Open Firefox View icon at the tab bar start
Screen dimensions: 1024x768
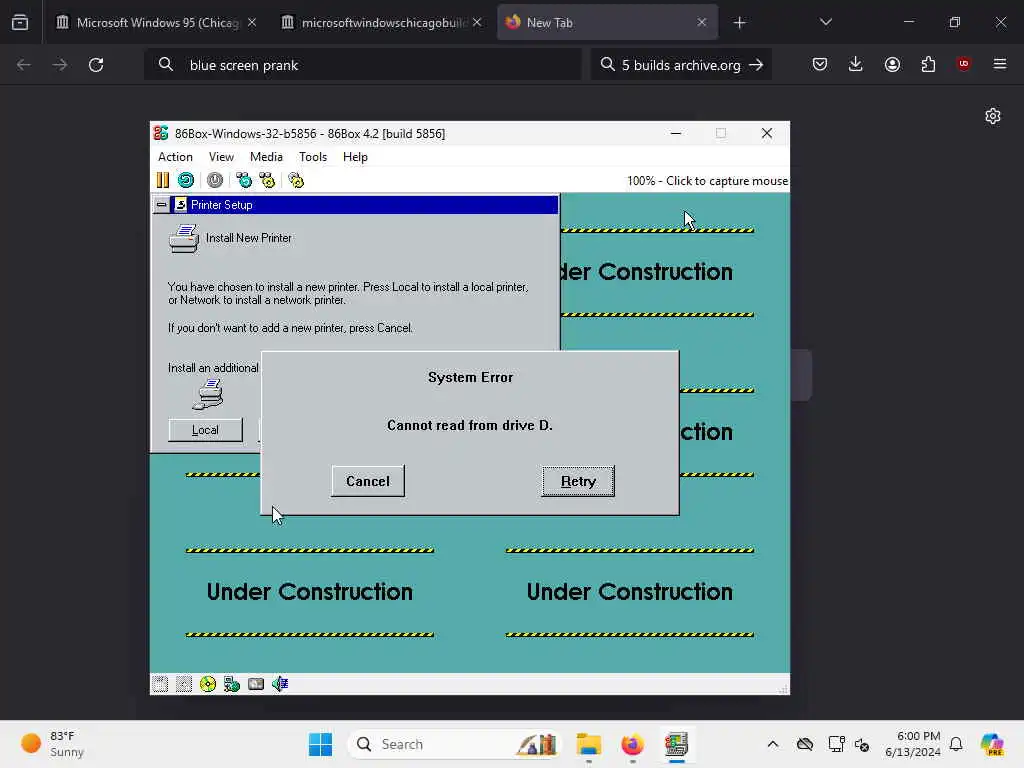point(20,22)
